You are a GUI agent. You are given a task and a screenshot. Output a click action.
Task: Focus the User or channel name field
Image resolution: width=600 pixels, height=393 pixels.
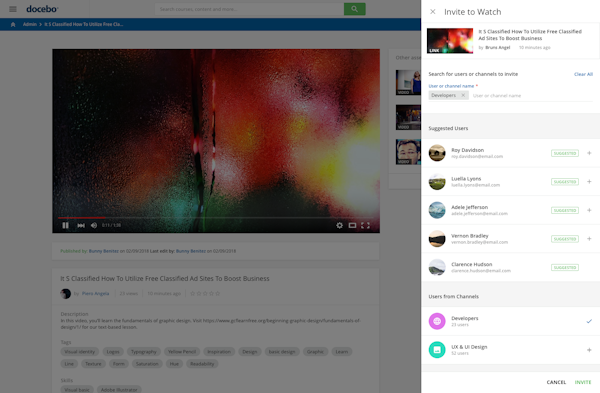pos(532,96)
